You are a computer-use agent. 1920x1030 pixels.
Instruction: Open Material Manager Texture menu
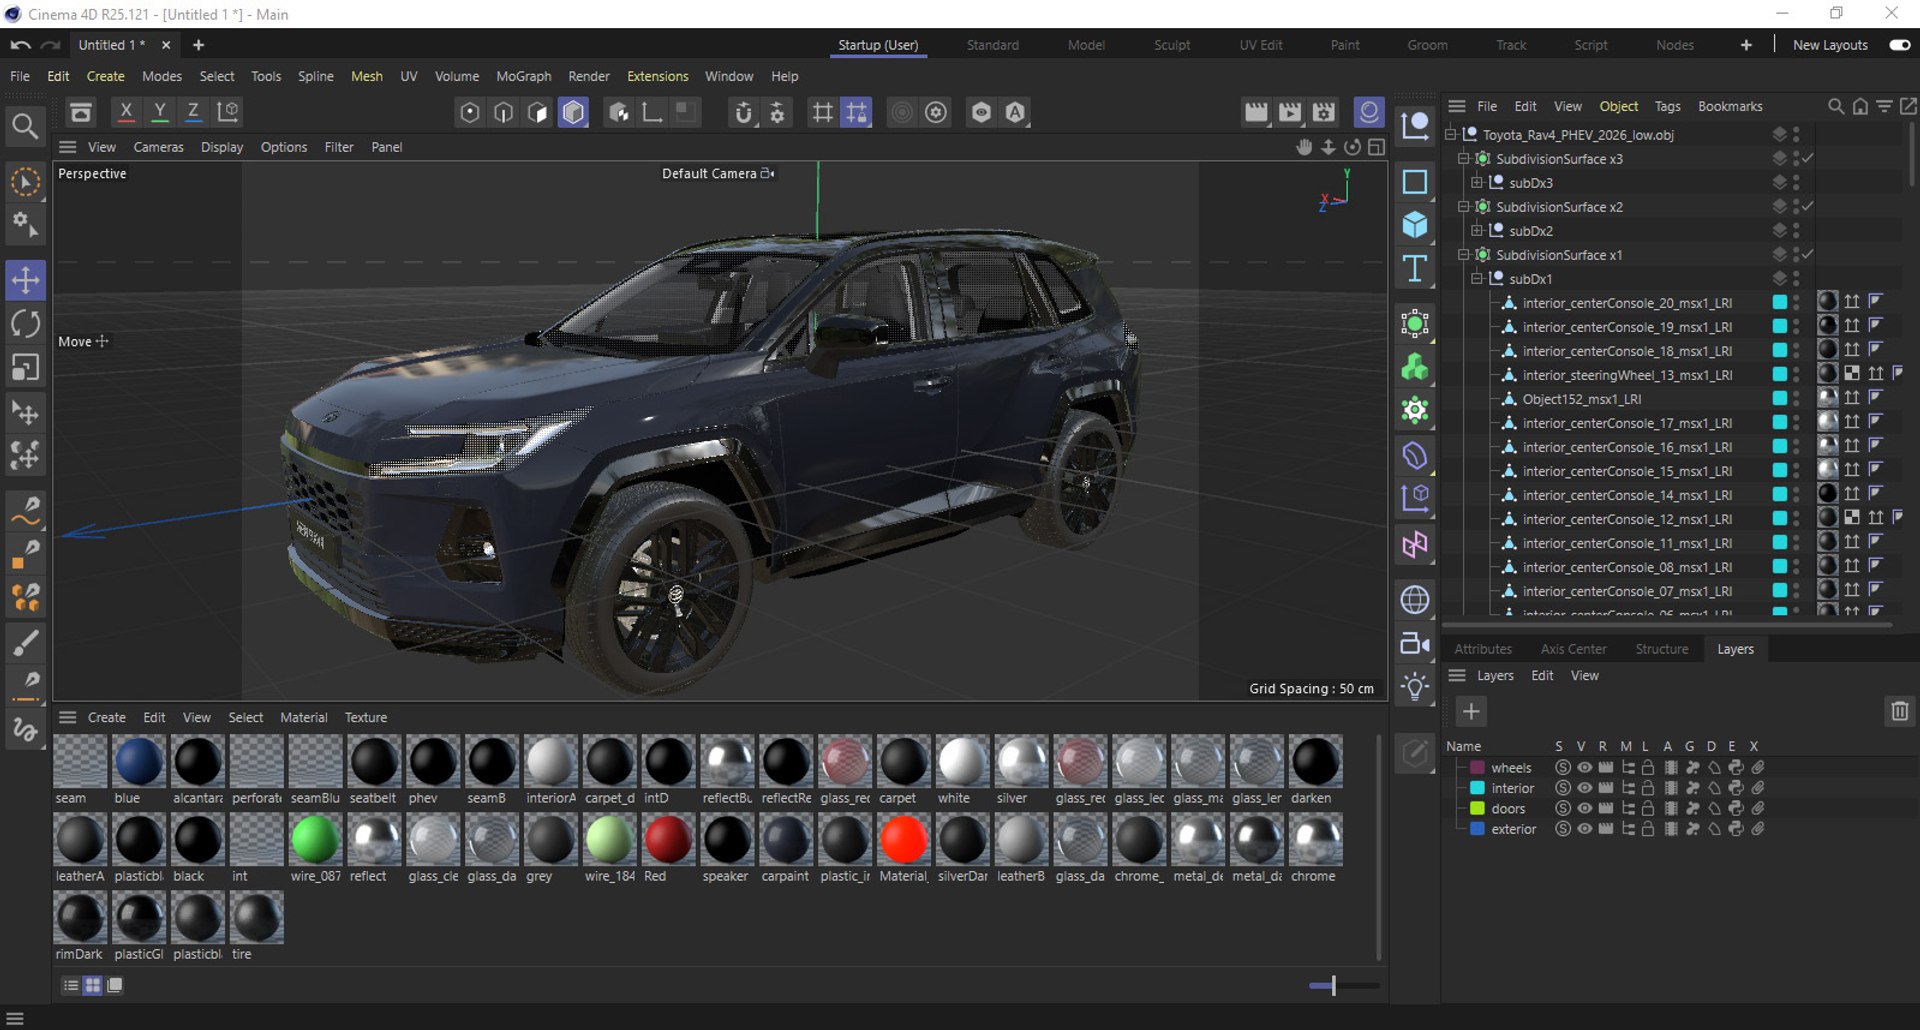[x=365, y=717]
